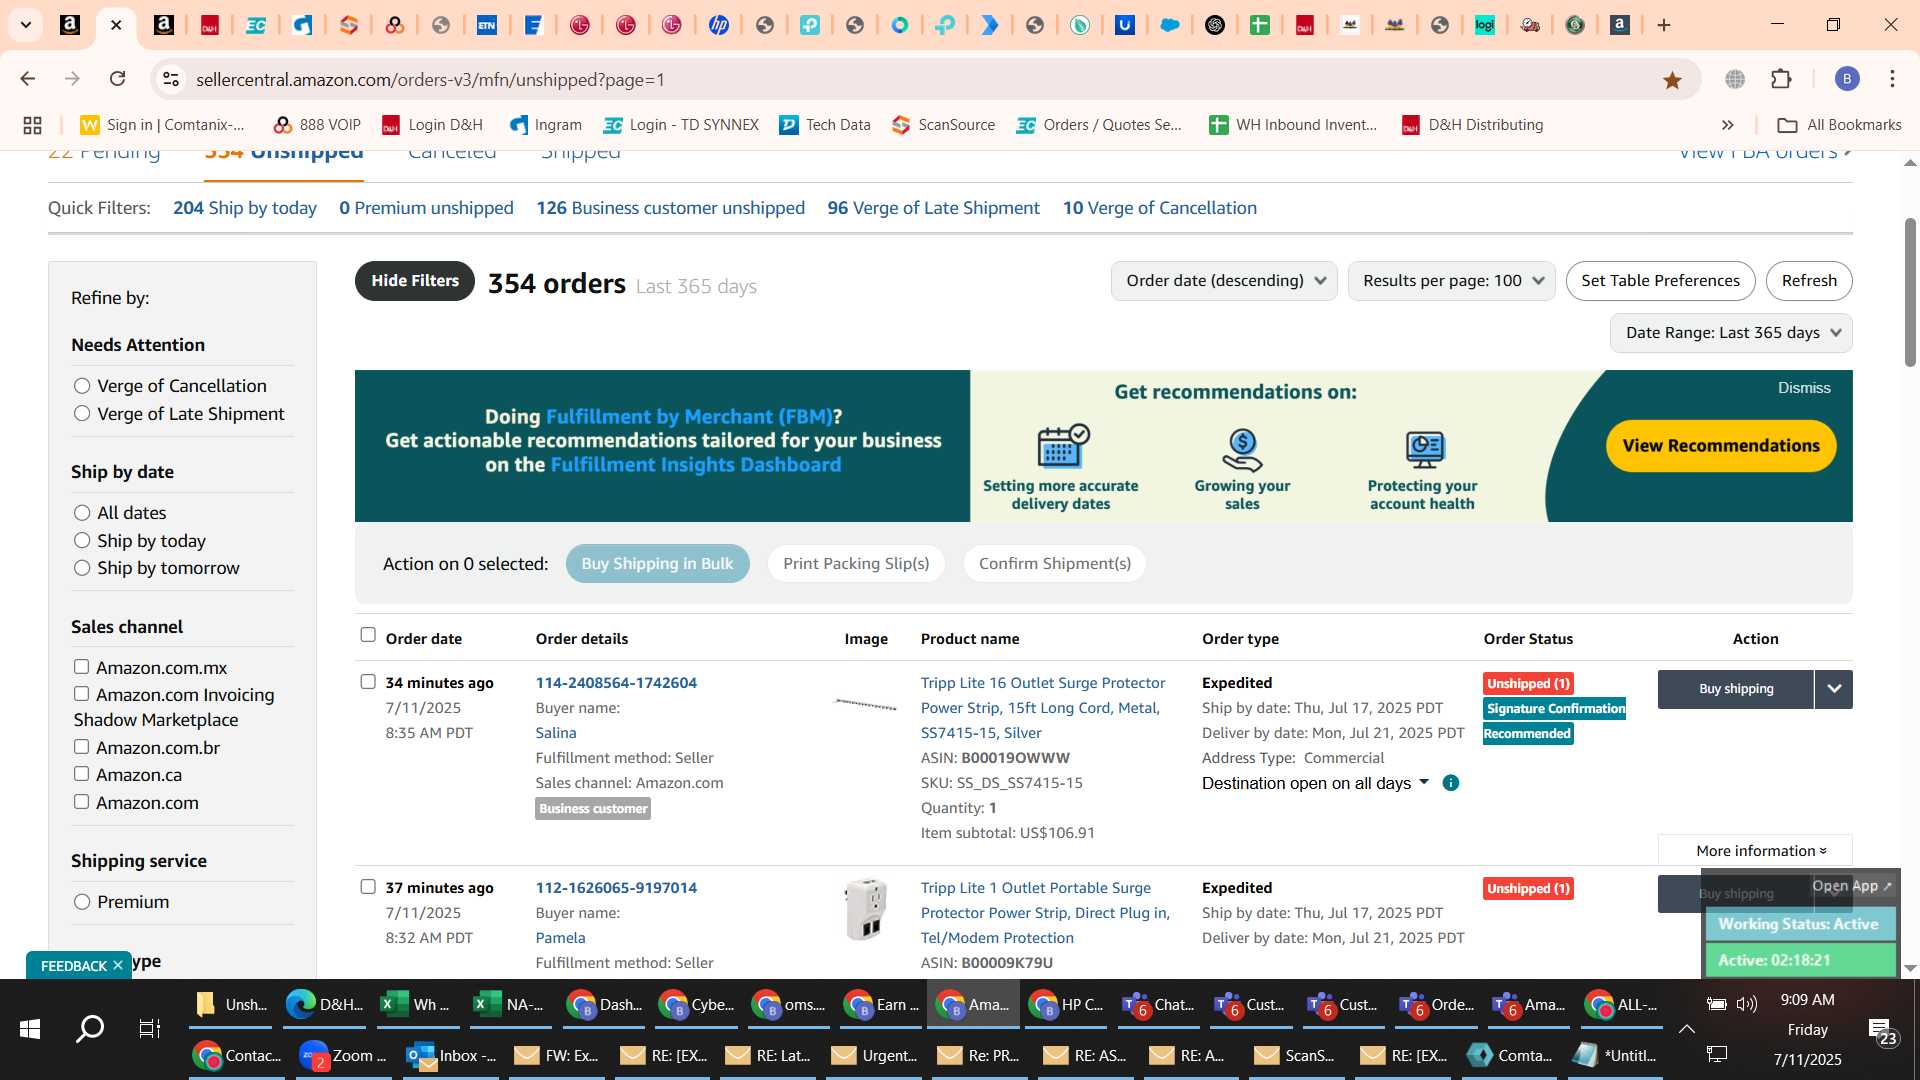View site information icon in address bar

[171, 79]
